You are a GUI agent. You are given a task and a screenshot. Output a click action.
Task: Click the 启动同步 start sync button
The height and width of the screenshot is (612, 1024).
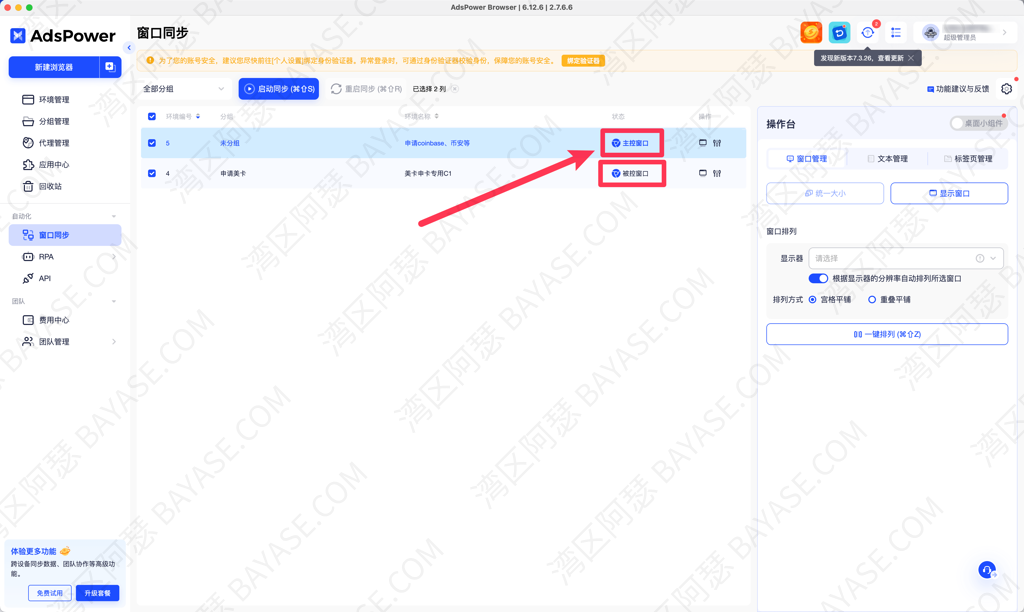coord(279,89)
